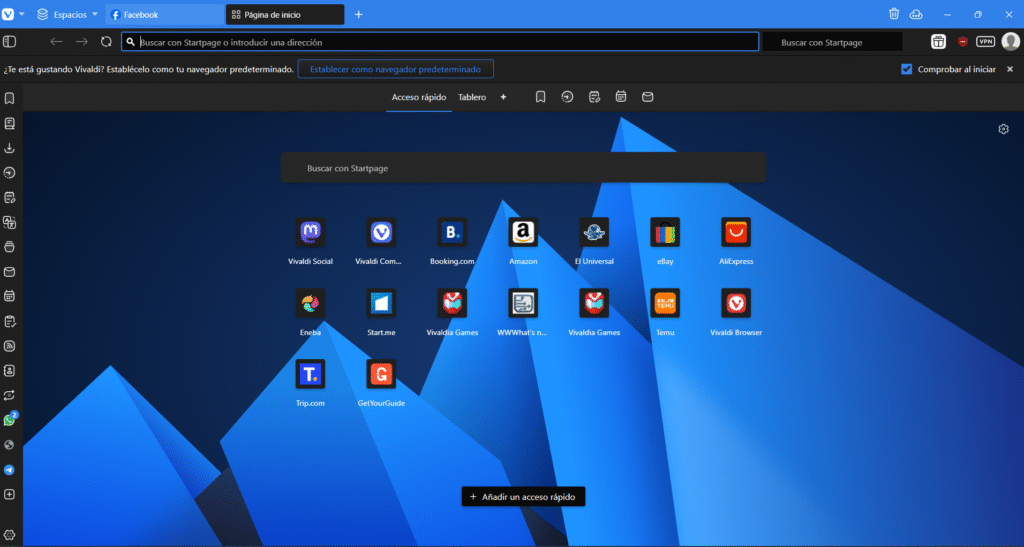1024x547 pixels.
Task: Click Establecer como navegador predeterminado
Action: coord(395,69)
